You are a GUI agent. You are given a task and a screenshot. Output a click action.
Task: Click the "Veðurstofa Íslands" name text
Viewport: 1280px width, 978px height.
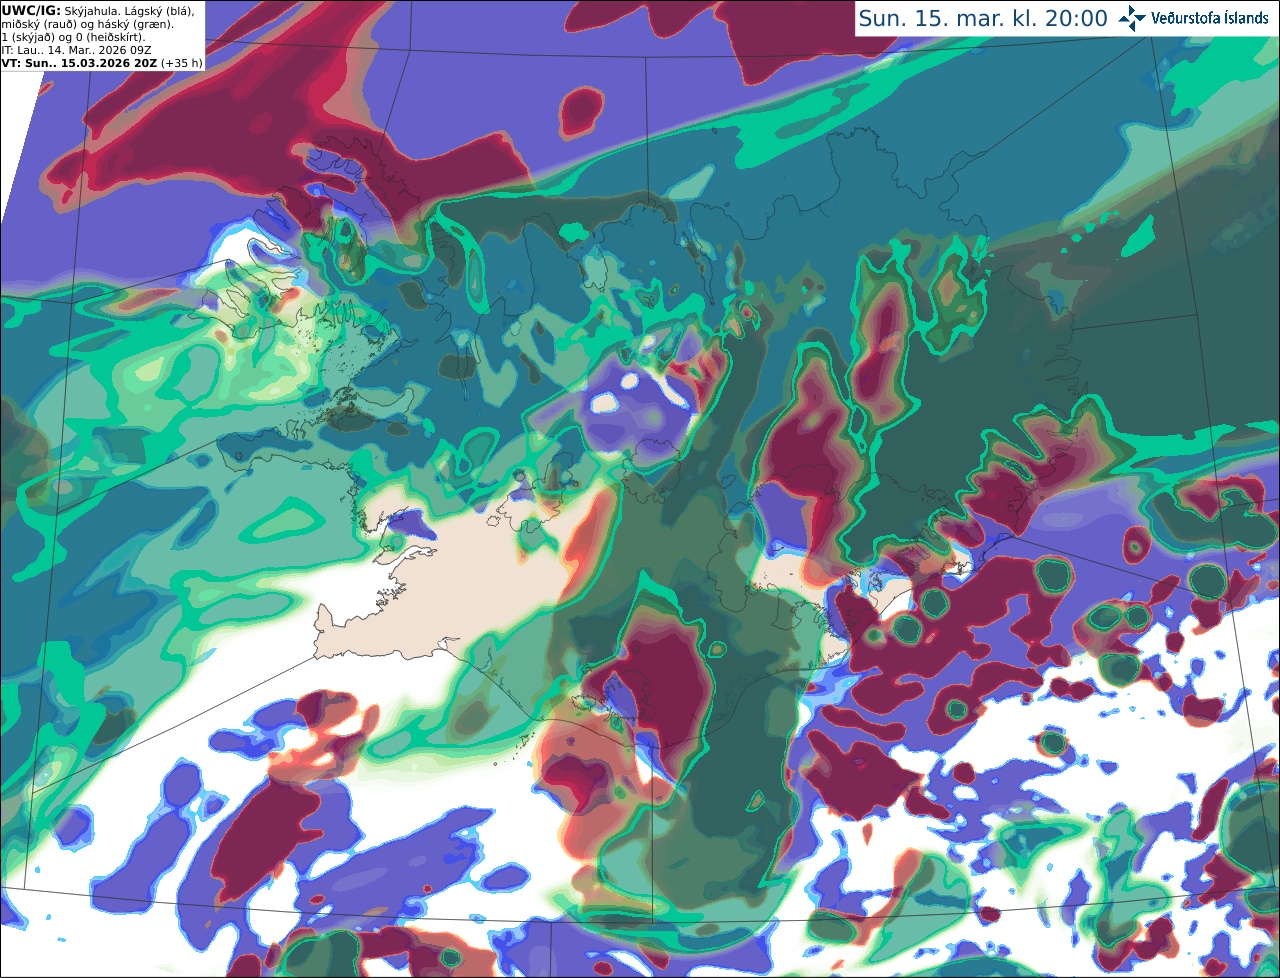[x=1210, y=18]
